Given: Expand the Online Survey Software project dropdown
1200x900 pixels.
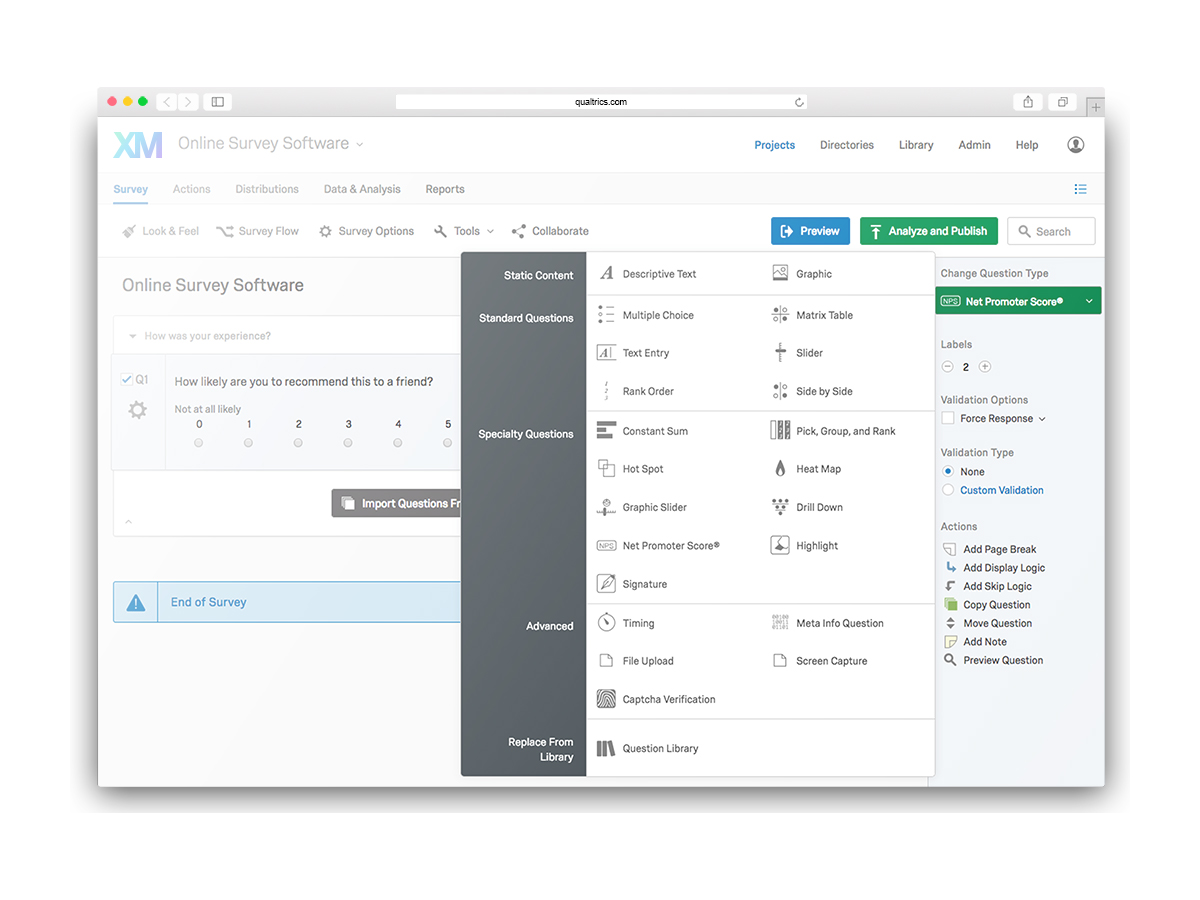Looking at the screenshot, I should 360,145.
